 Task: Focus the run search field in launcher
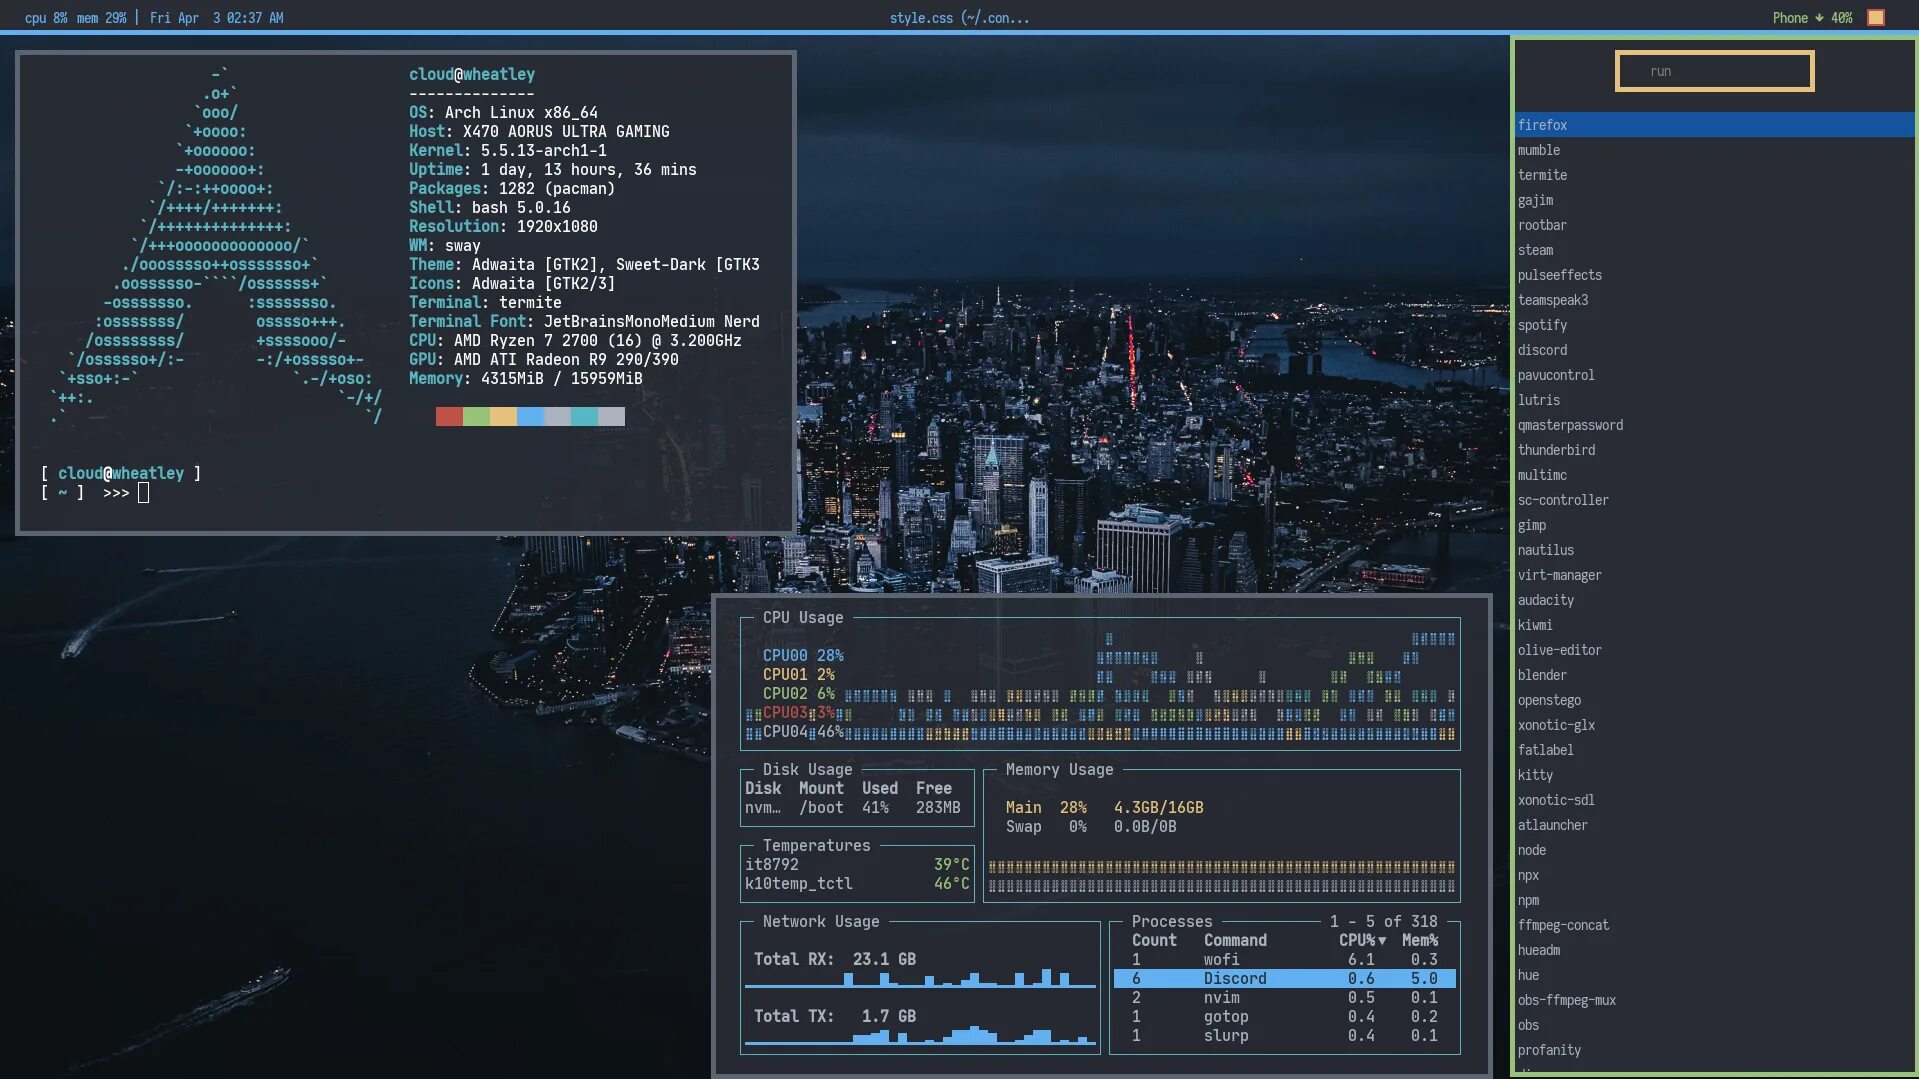(x=1714, y=71)
